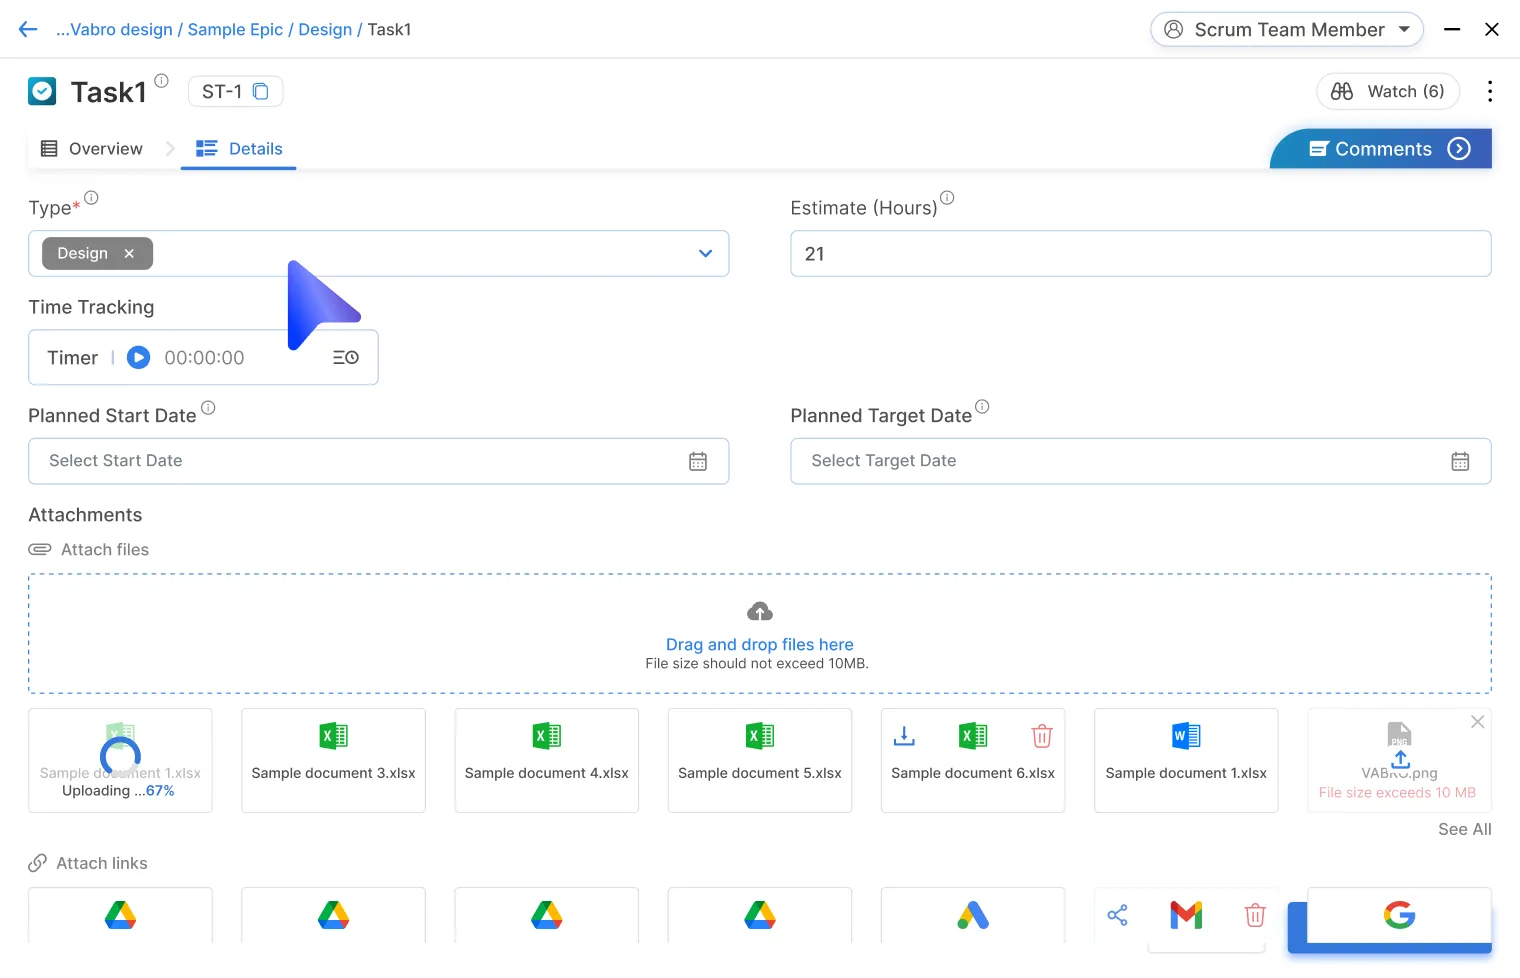
Task: Click the Estimate (Hours) field
Action: 1140,254
